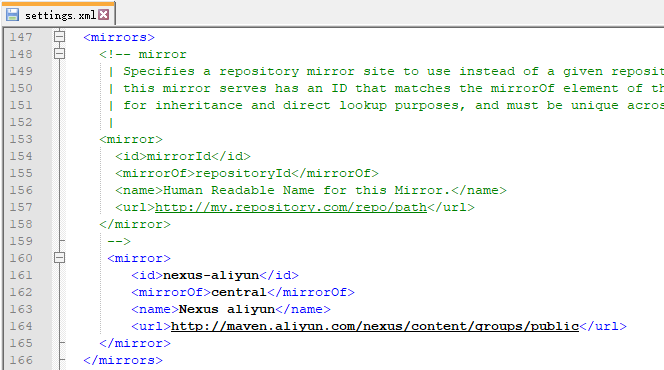Close the settings.xml tab

tap(104, 15)
